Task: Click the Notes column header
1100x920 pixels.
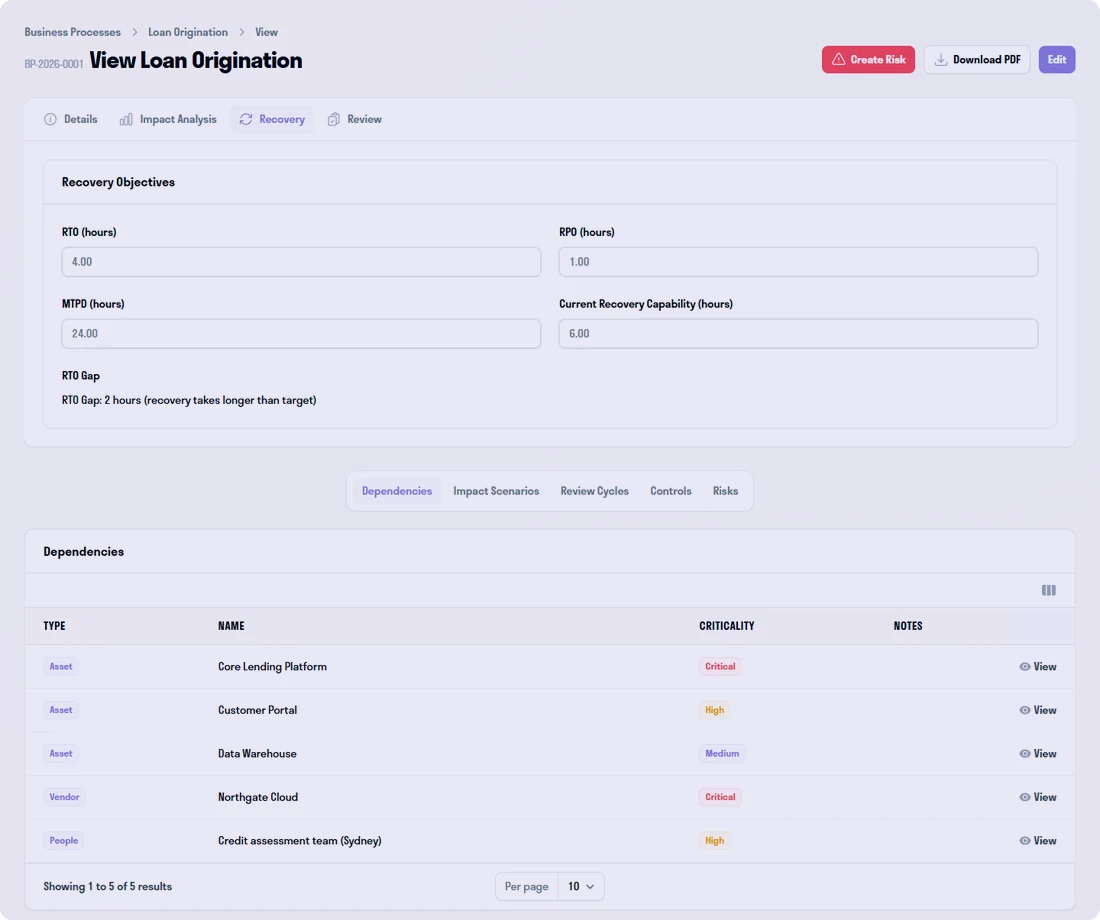Action: (908, 626)
